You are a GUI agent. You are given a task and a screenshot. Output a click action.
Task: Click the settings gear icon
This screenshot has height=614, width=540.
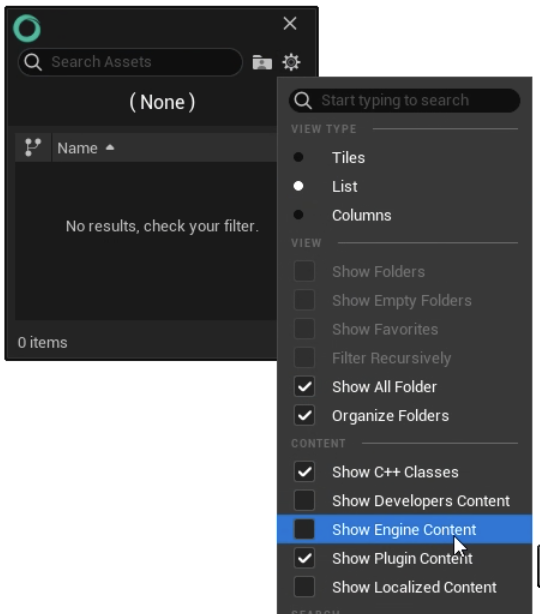coord(291,62)
